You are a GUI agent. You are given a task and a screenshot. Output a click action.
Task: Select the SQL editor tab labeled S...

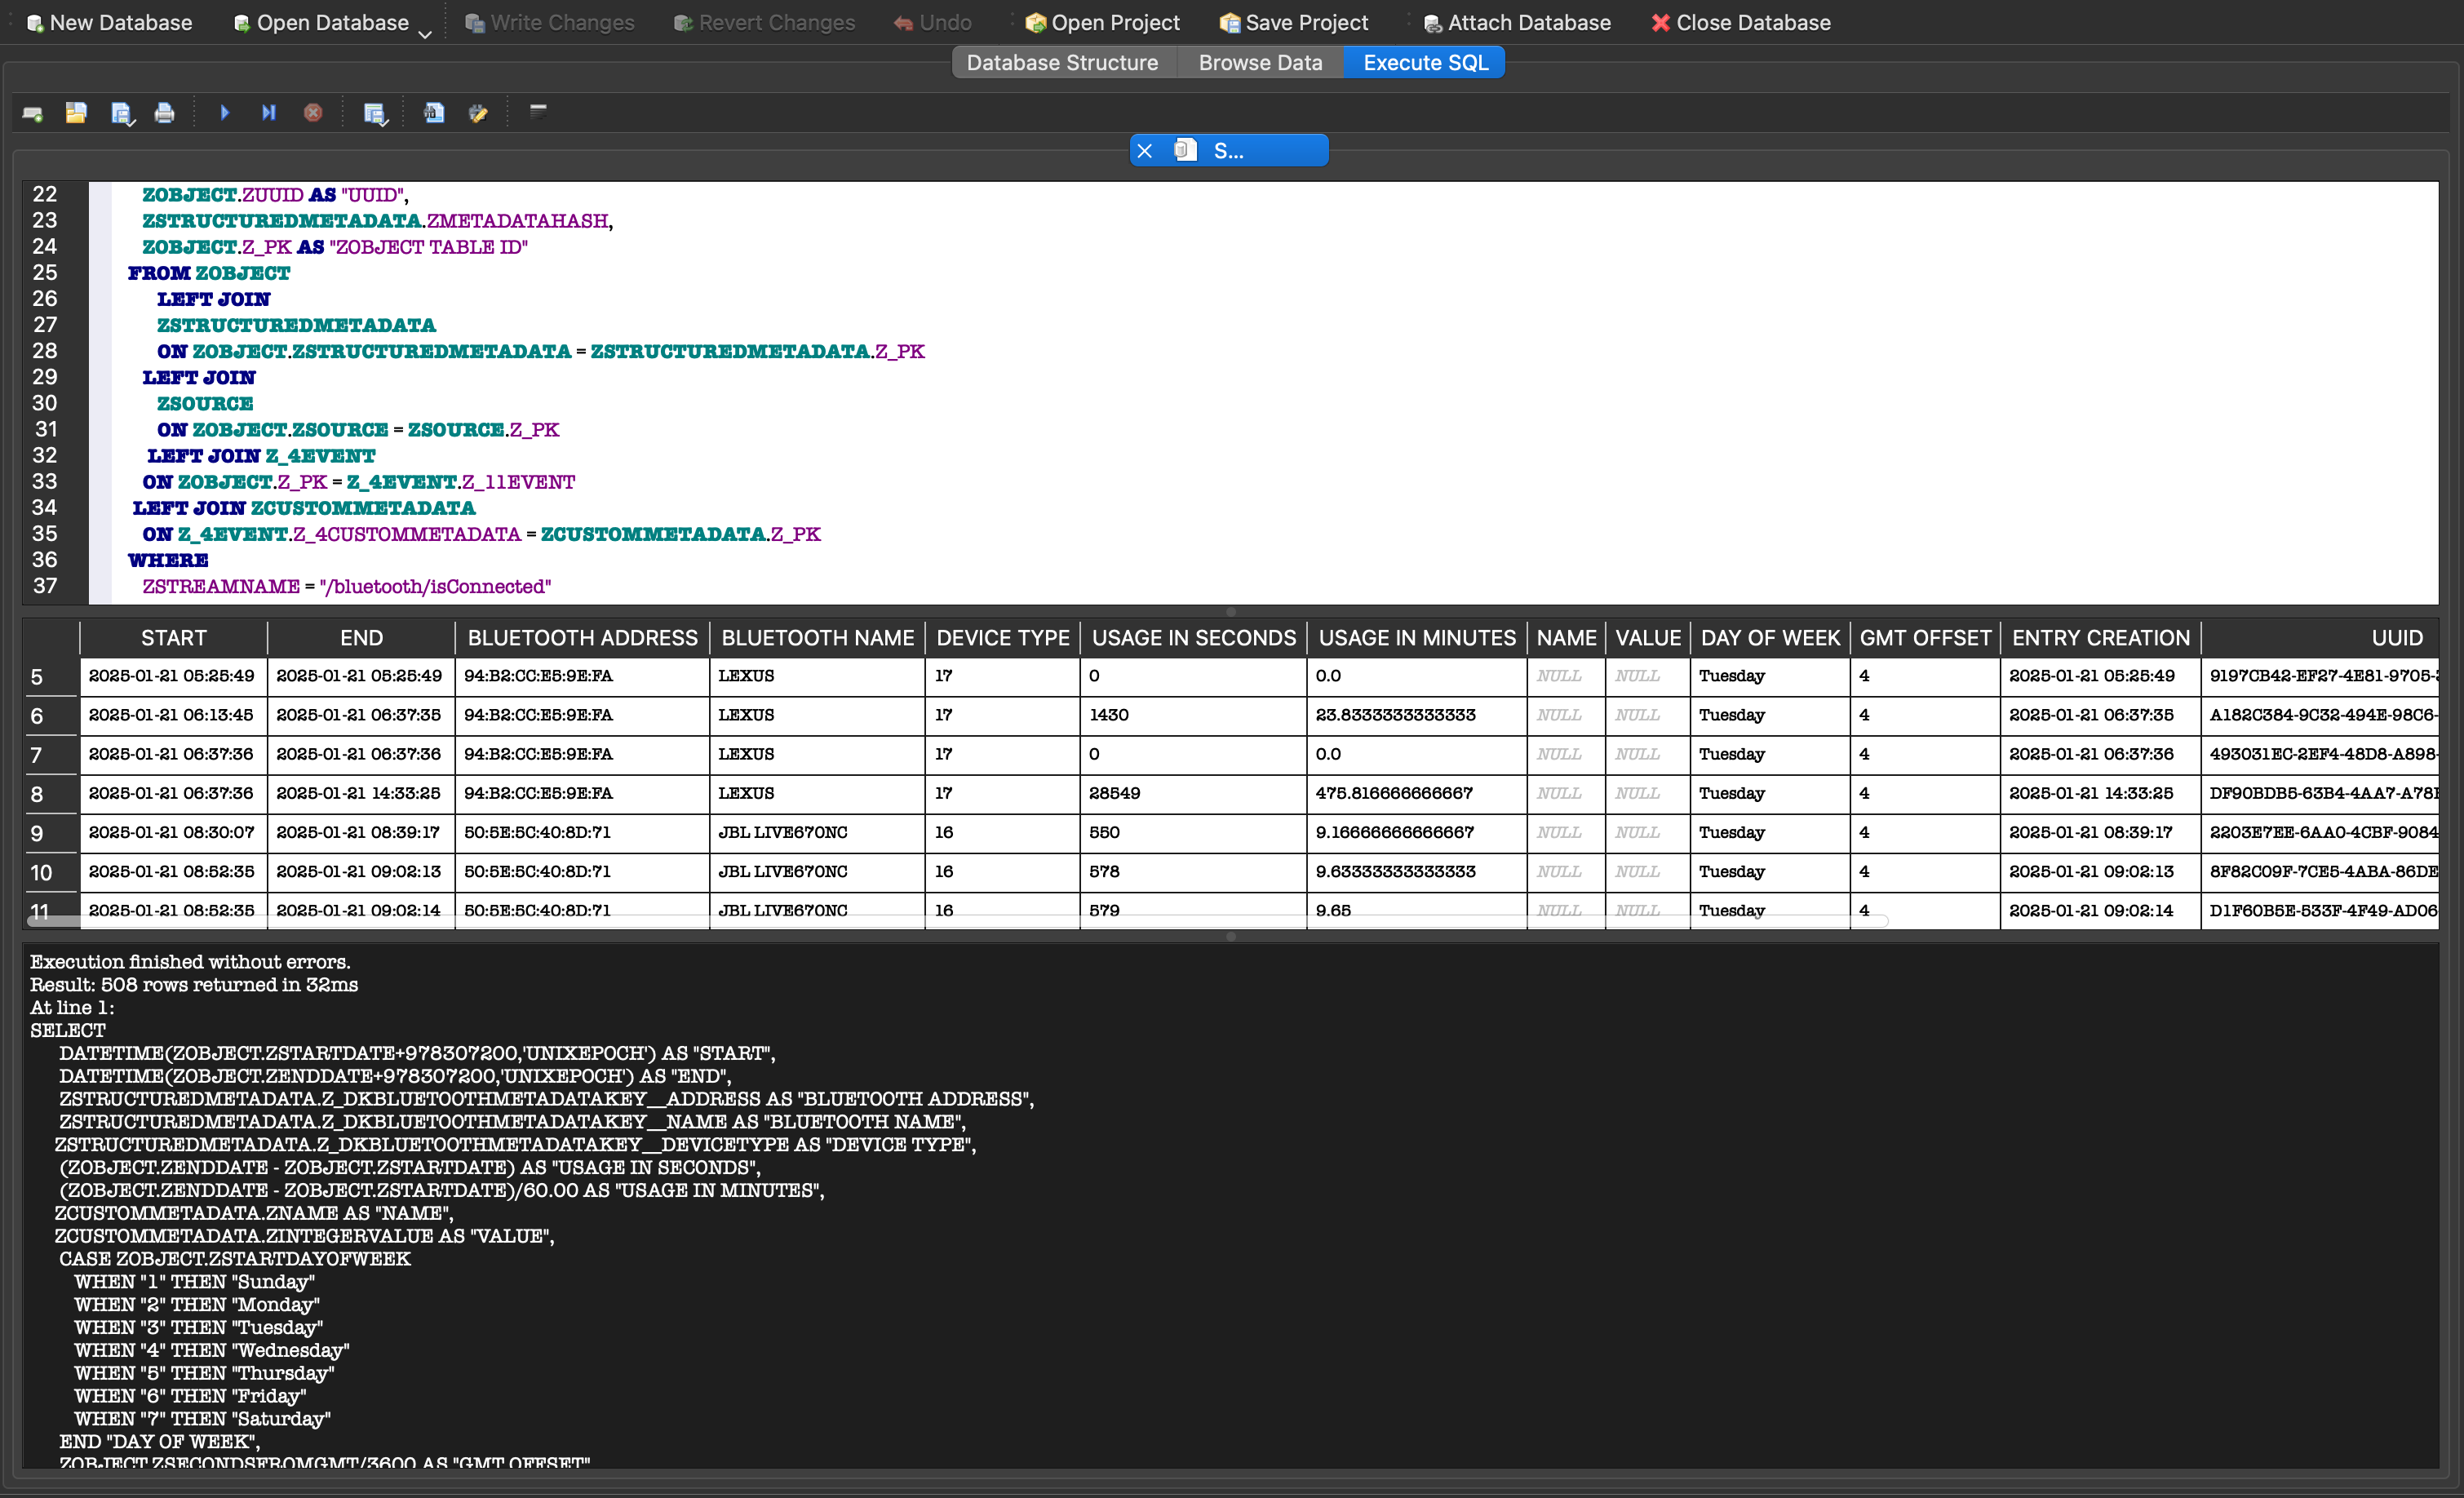pos(1229,151)
